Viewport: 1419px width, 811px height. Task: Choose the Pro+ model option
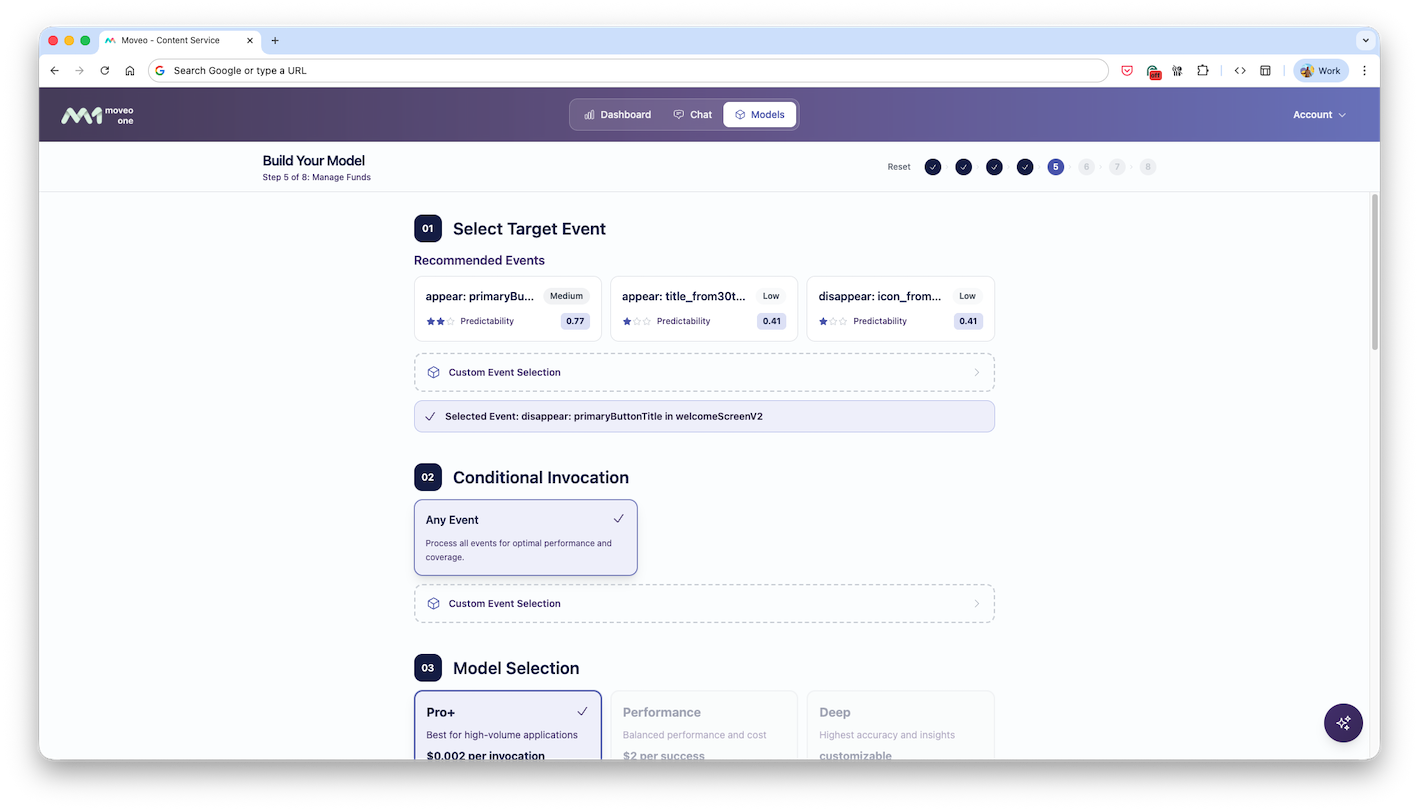pos(508,725)
